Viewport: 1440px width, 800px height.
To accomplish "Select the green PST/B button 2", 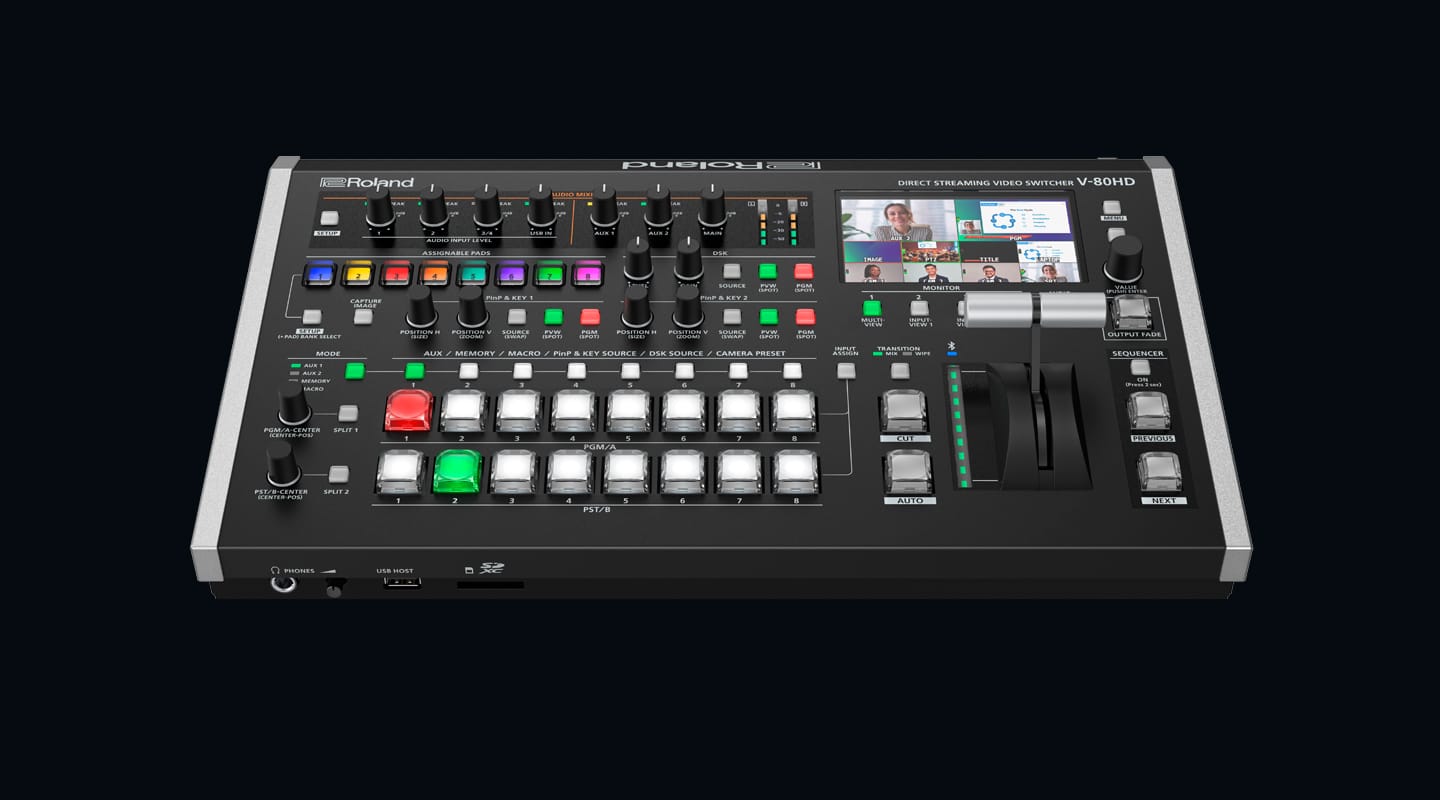I will click(457, 472).
